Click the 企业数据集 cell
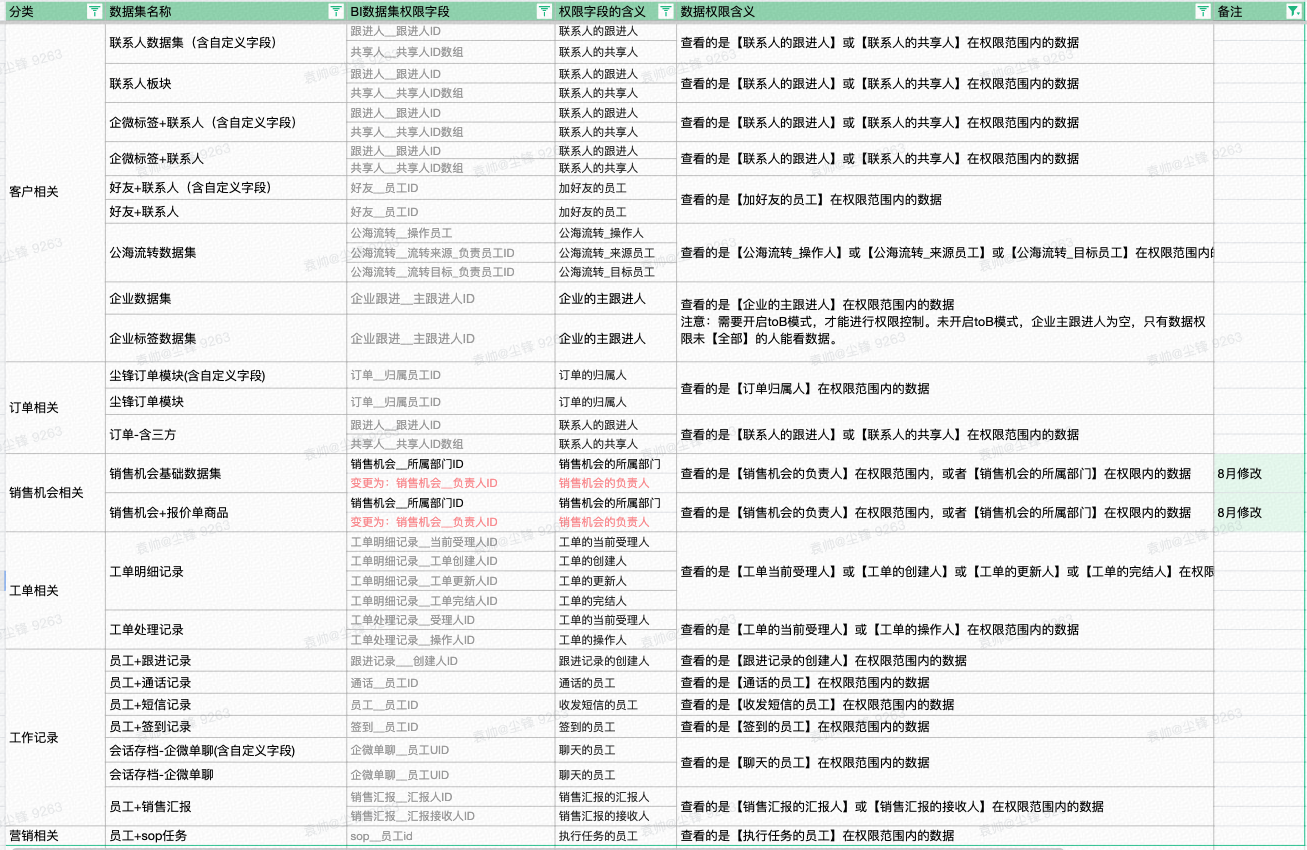 [226, 299]
